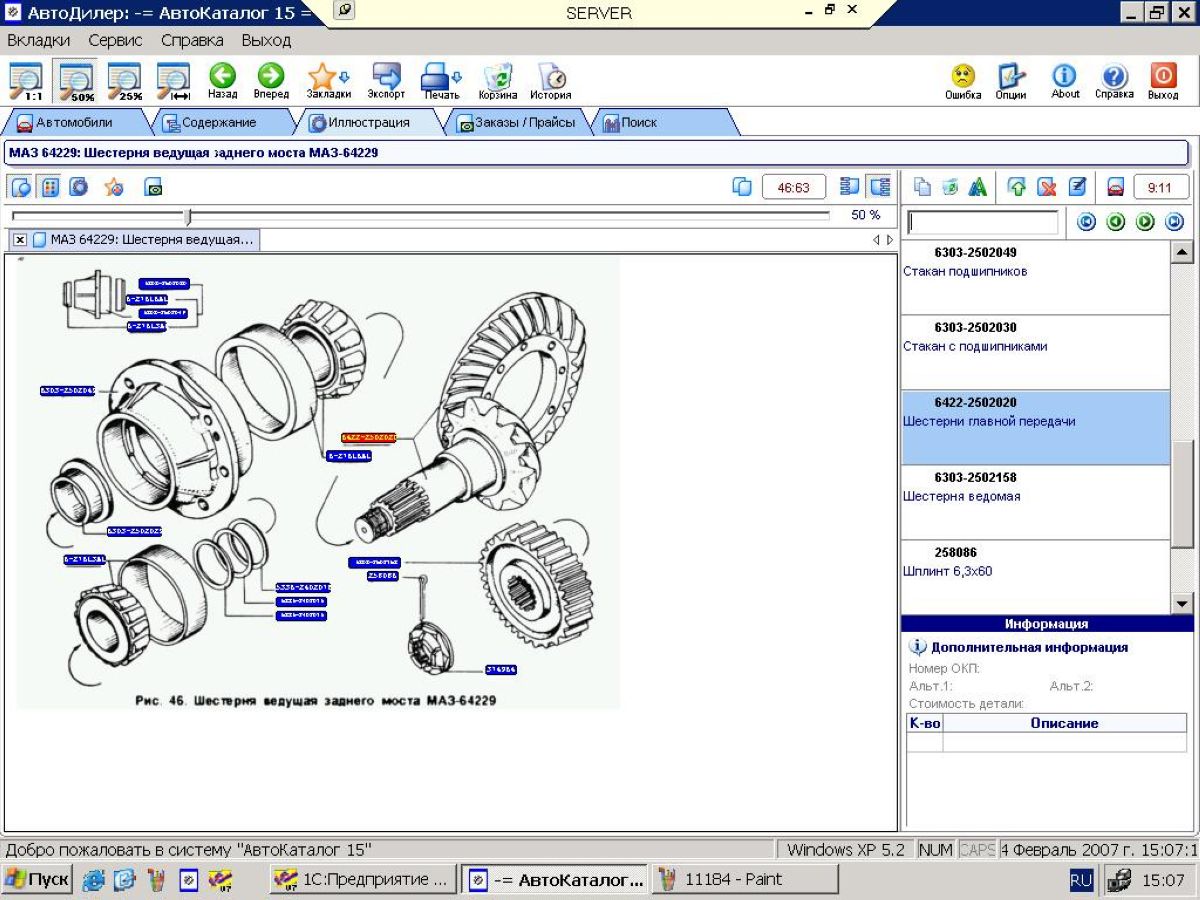Open the Сервис menu
This screenshot has width=1200, height=900.
[115, 41]
